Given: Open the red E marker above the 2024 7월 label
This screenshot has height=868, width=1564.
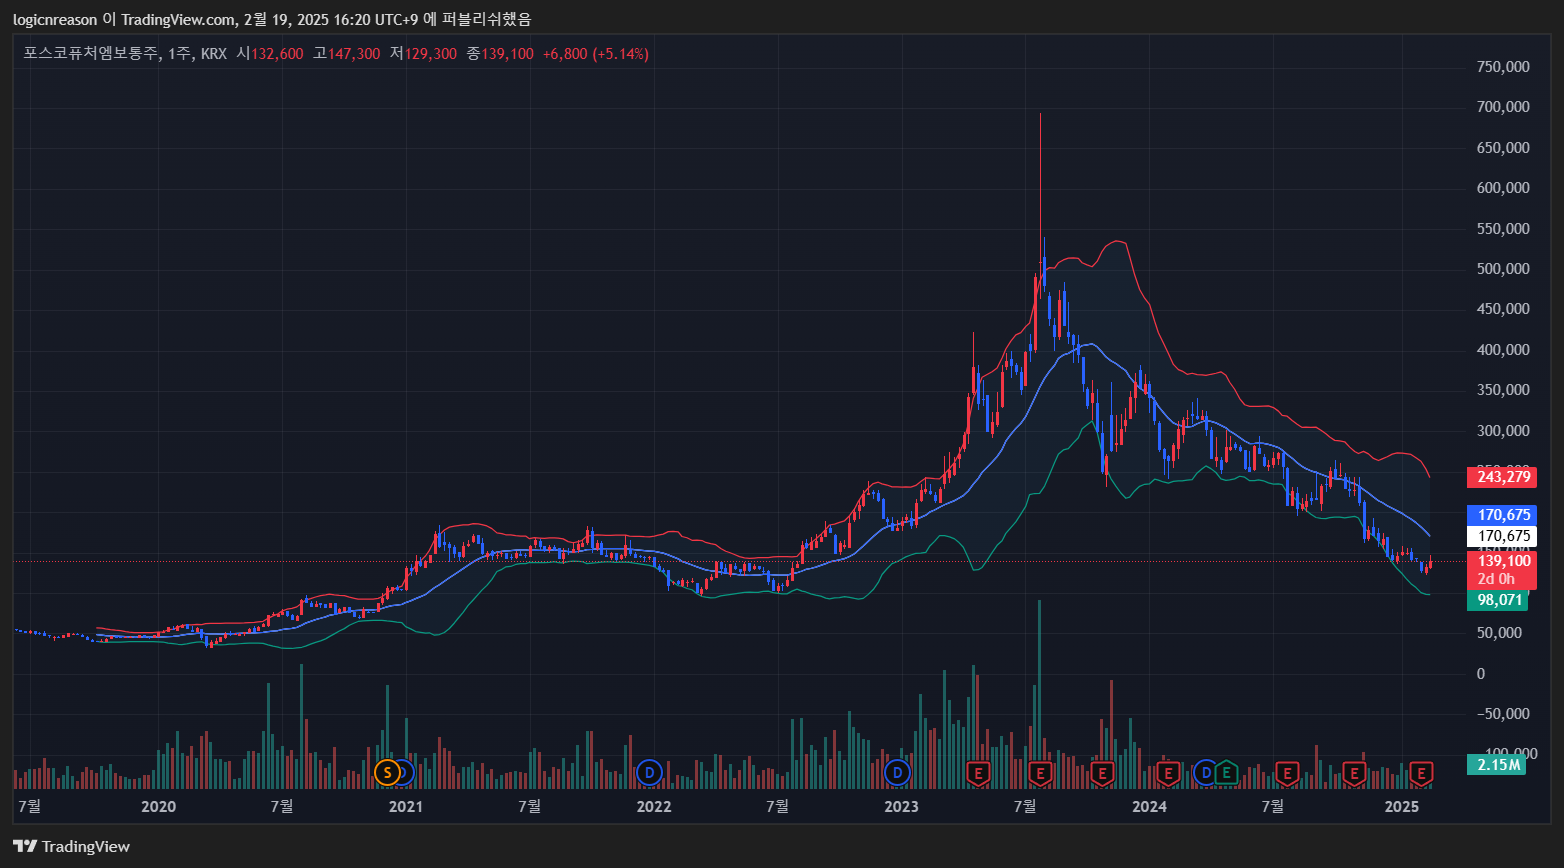Looking at the screenshot, I should [1287, 772].
